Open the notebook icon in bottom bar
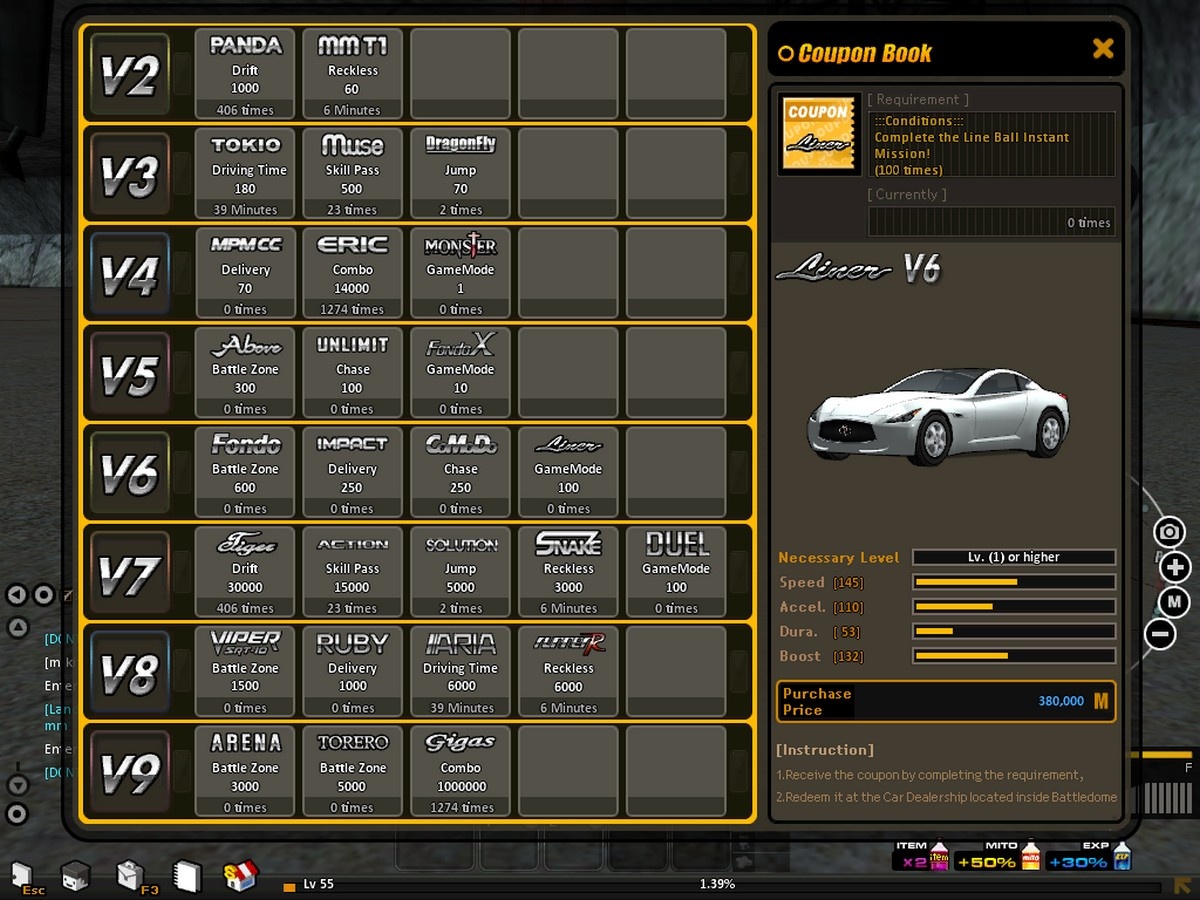The height and width of the screenshot is (900, 1200). pos(187,876)
